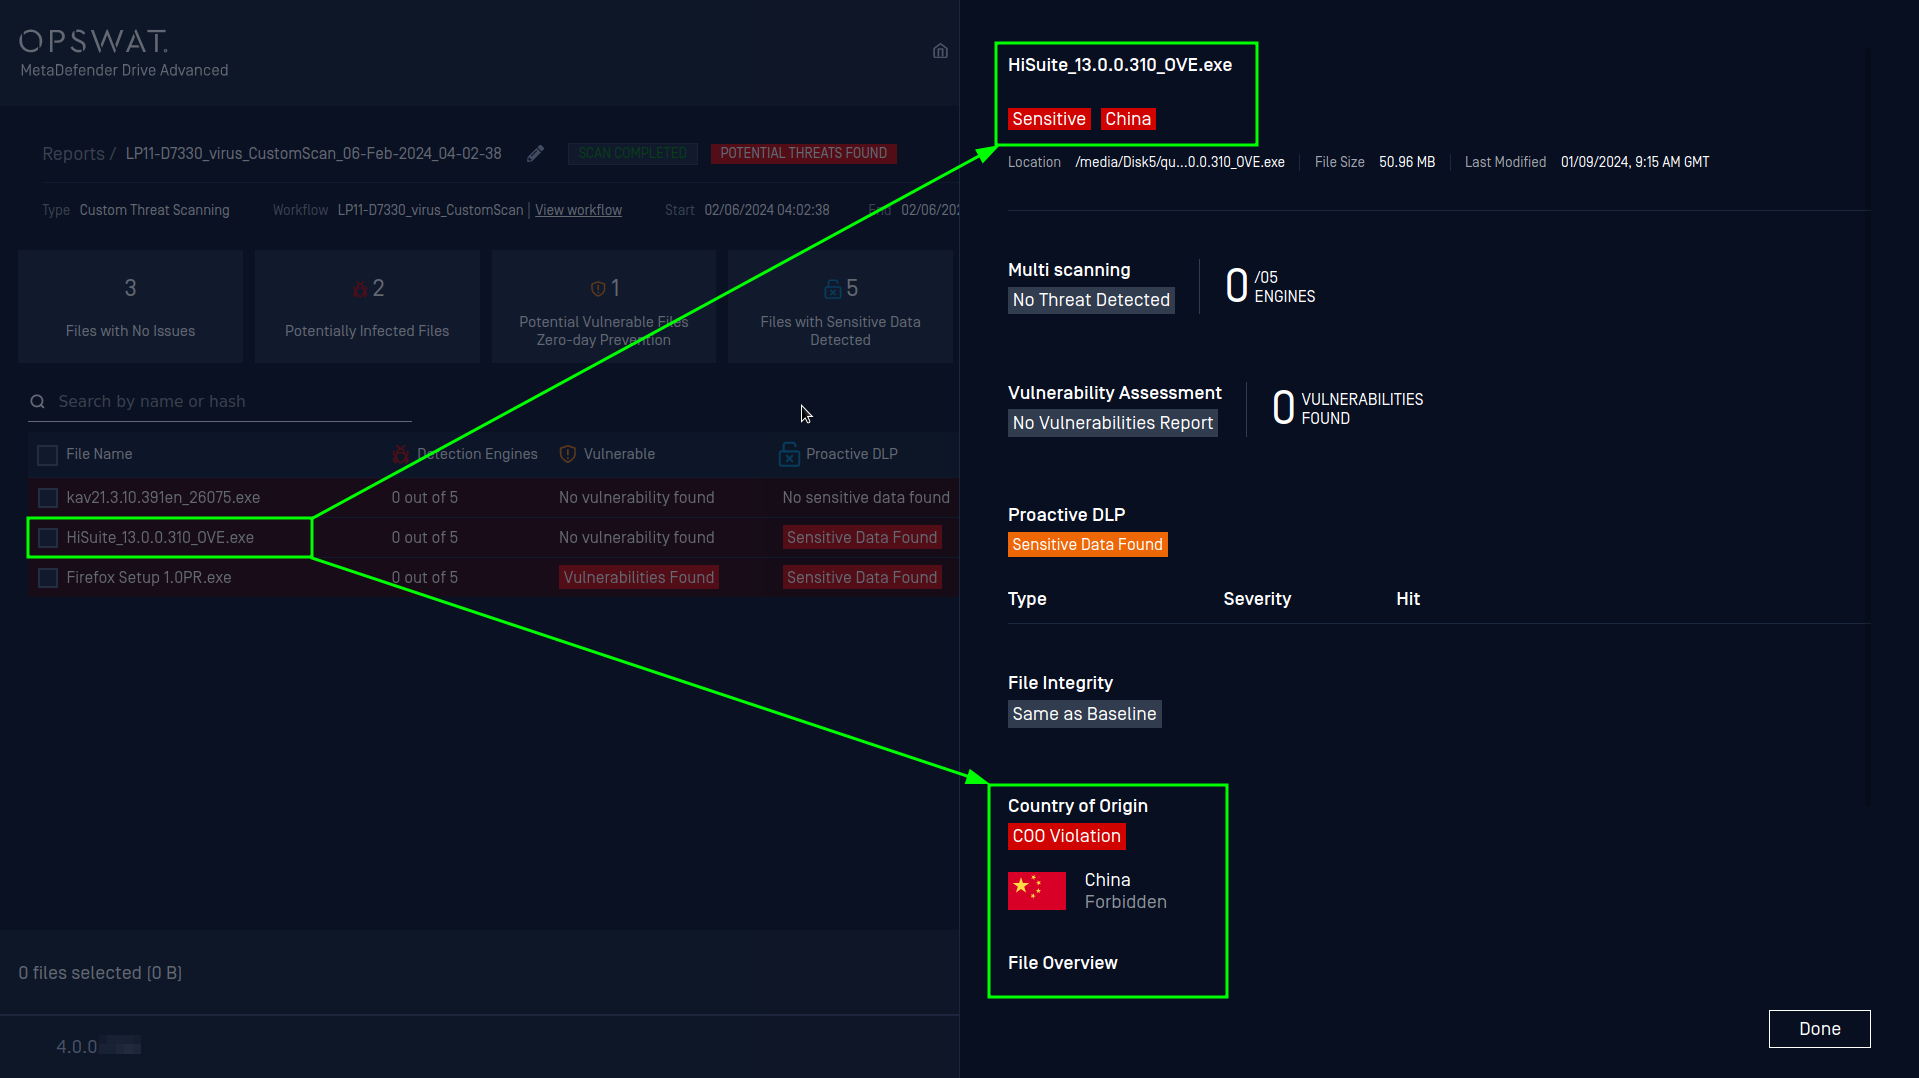The height and width of the screenshot is (1078, 1919).
Task: Click the bug icon in the Detection Engines header
Action: [x=401, y=454]
